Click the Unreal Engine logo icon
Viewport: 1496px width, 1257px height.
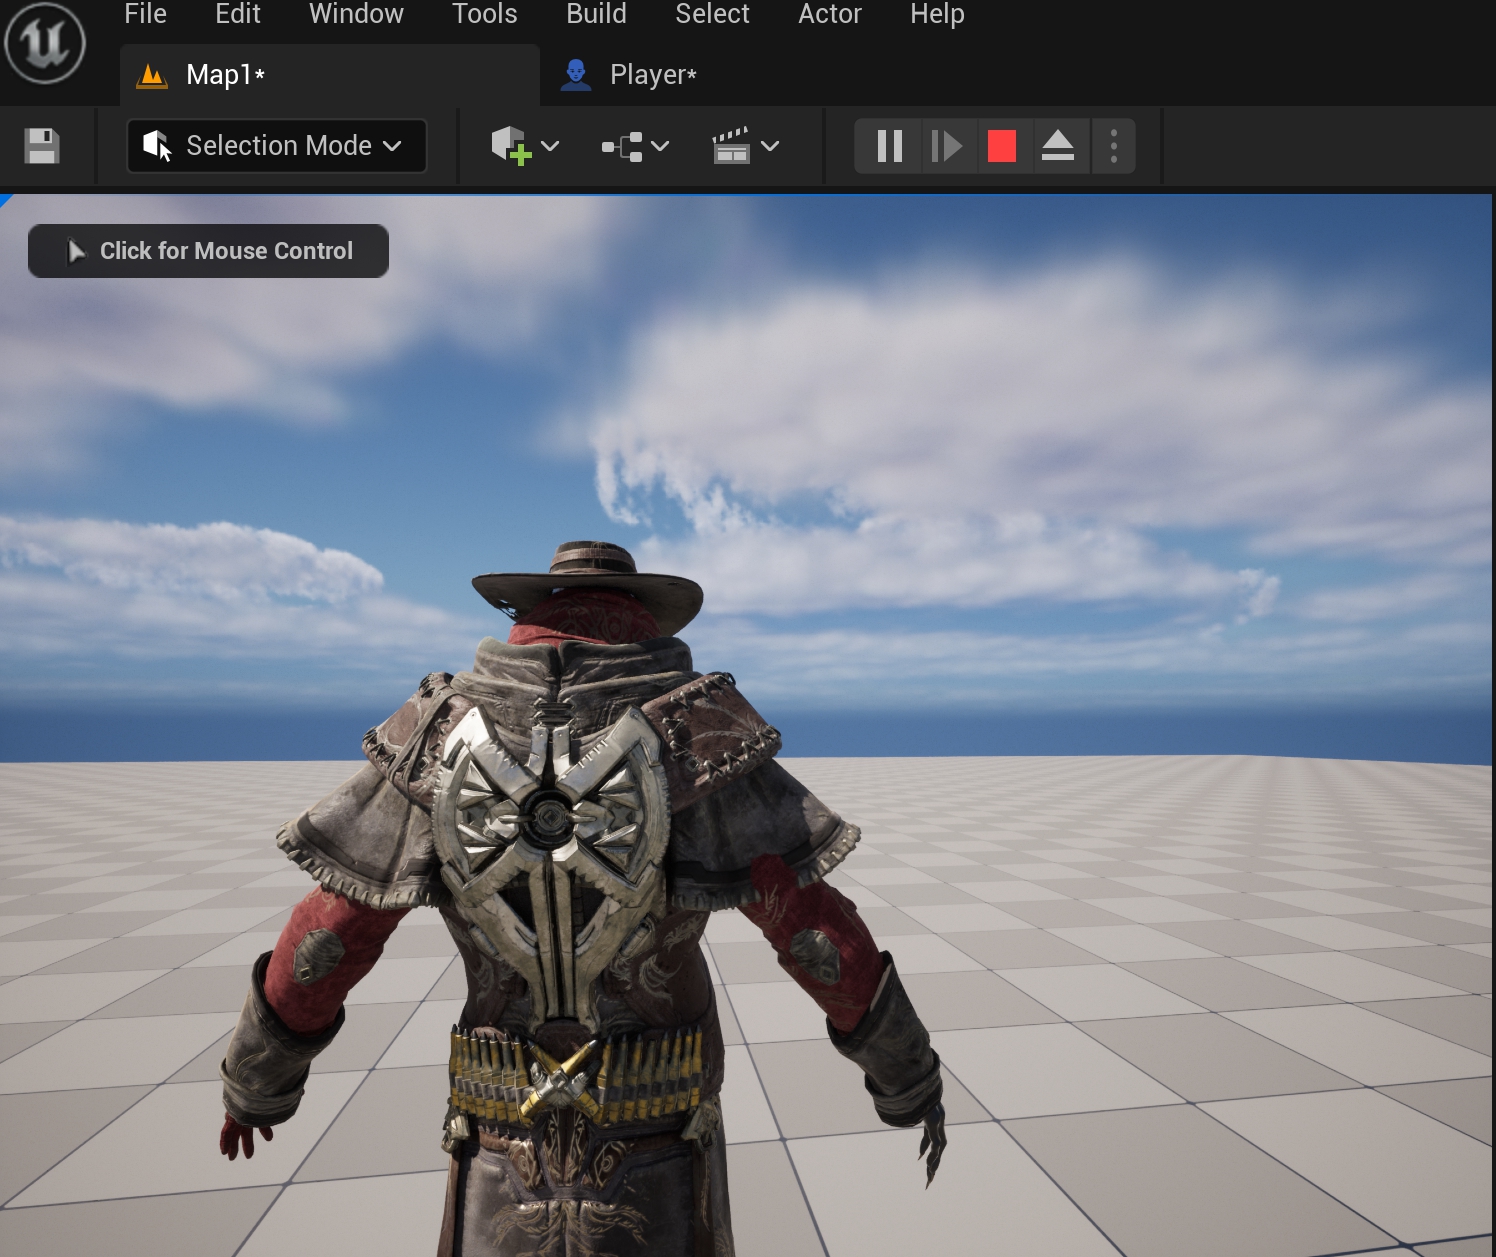click(45, 43)
